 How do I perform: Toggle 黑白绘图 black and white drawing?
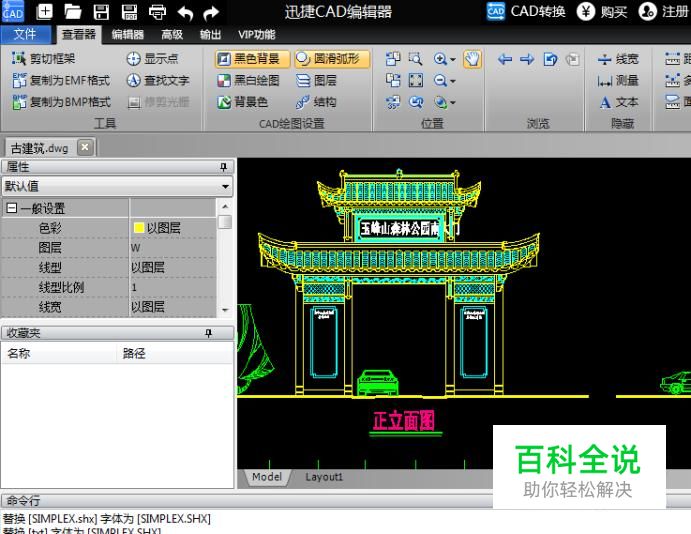click(x=249, y=80)
